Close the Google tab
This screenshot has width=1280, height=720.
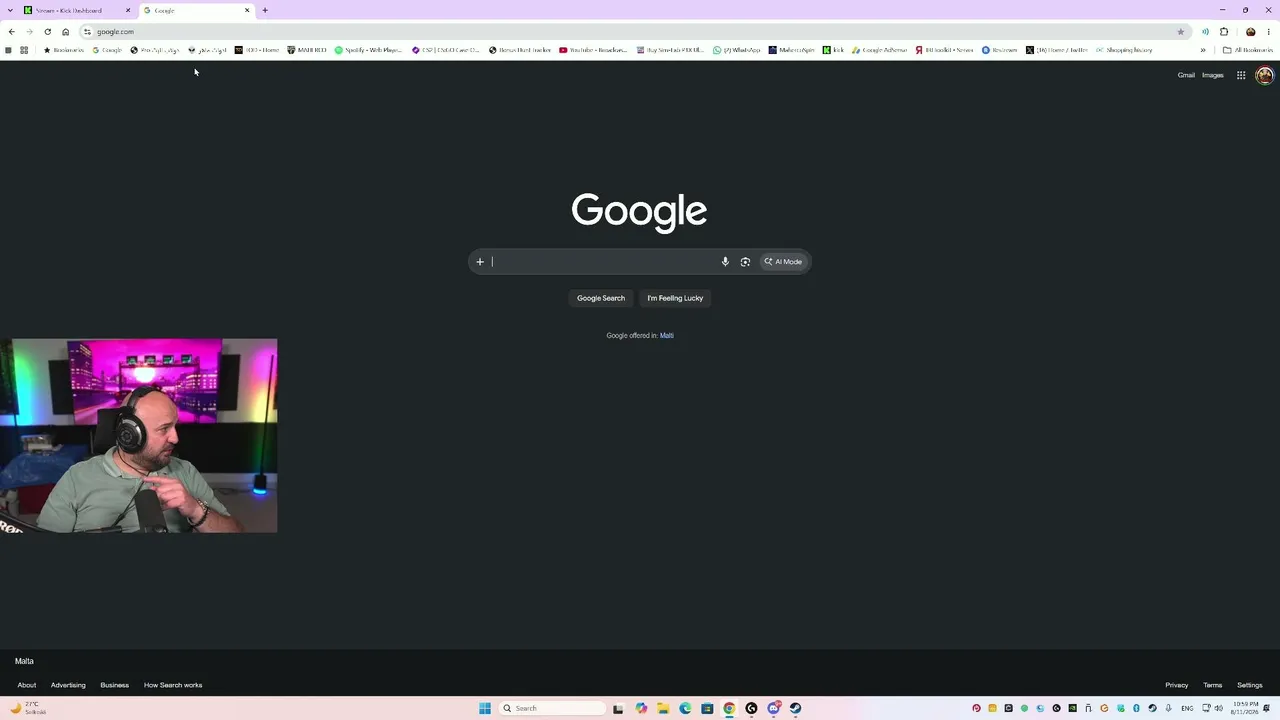(x=247, y=10)
